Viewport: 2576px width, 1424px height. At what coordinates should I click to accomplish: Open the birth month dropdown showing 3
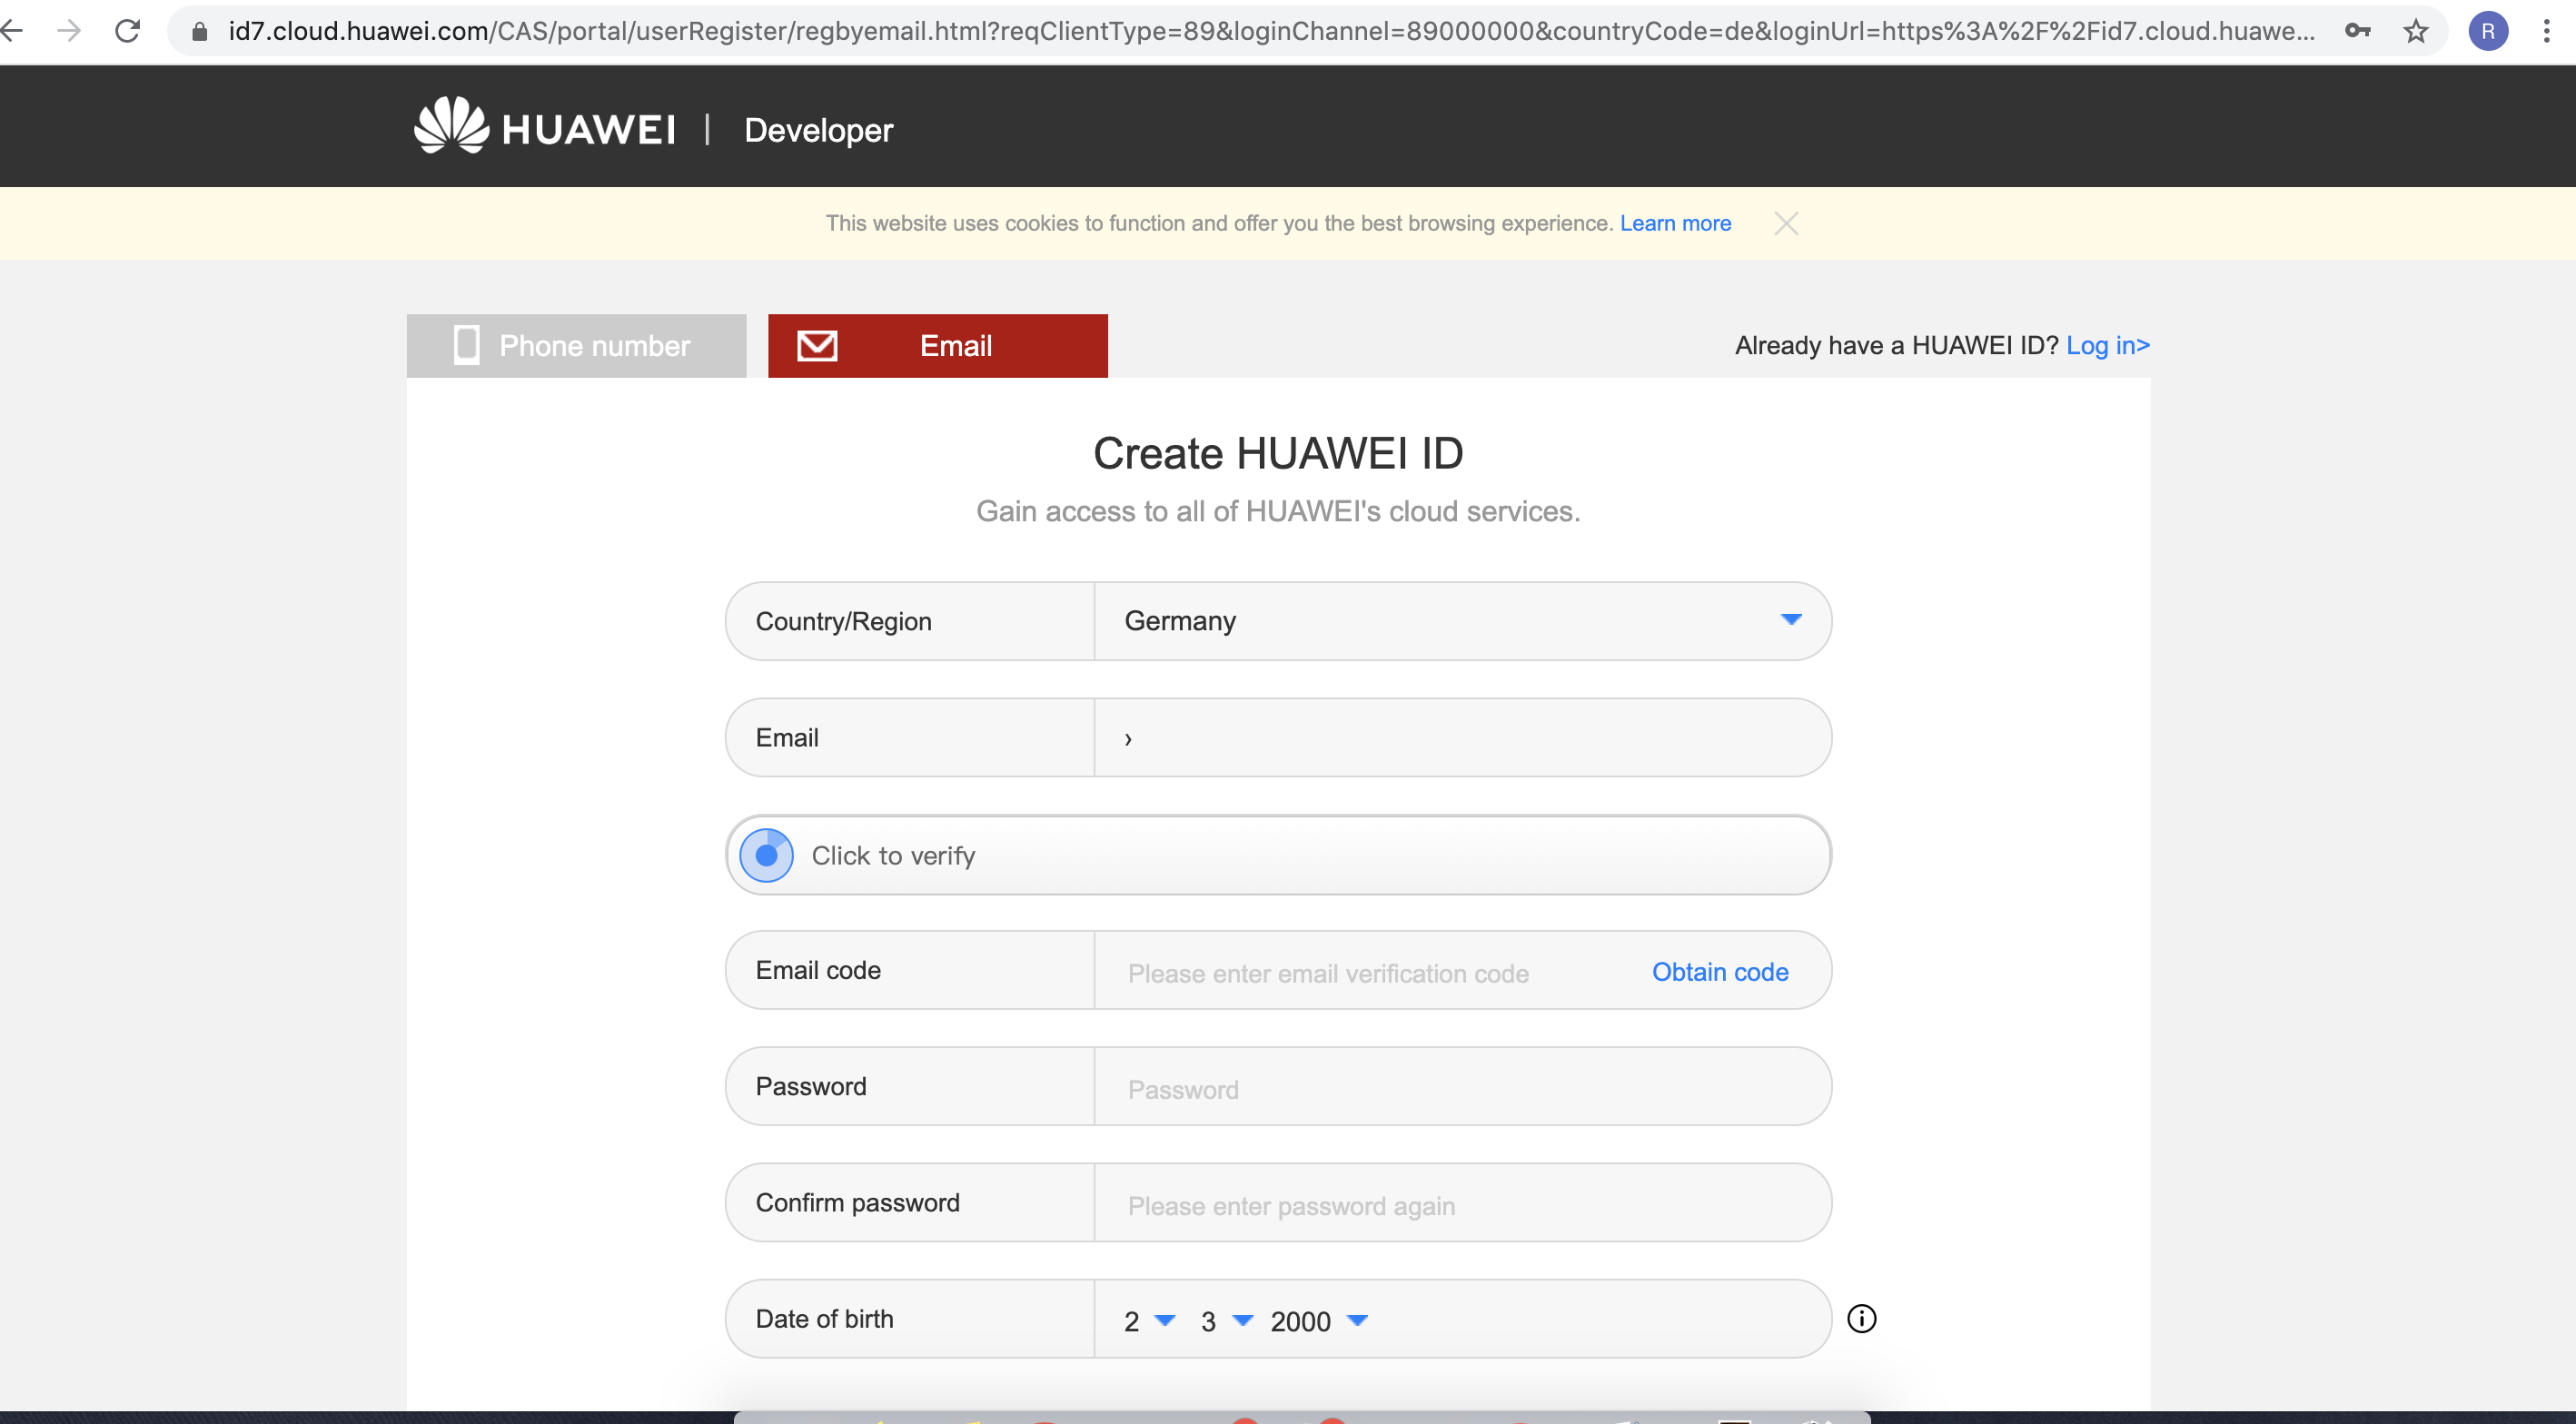tap(1226, 1321)
